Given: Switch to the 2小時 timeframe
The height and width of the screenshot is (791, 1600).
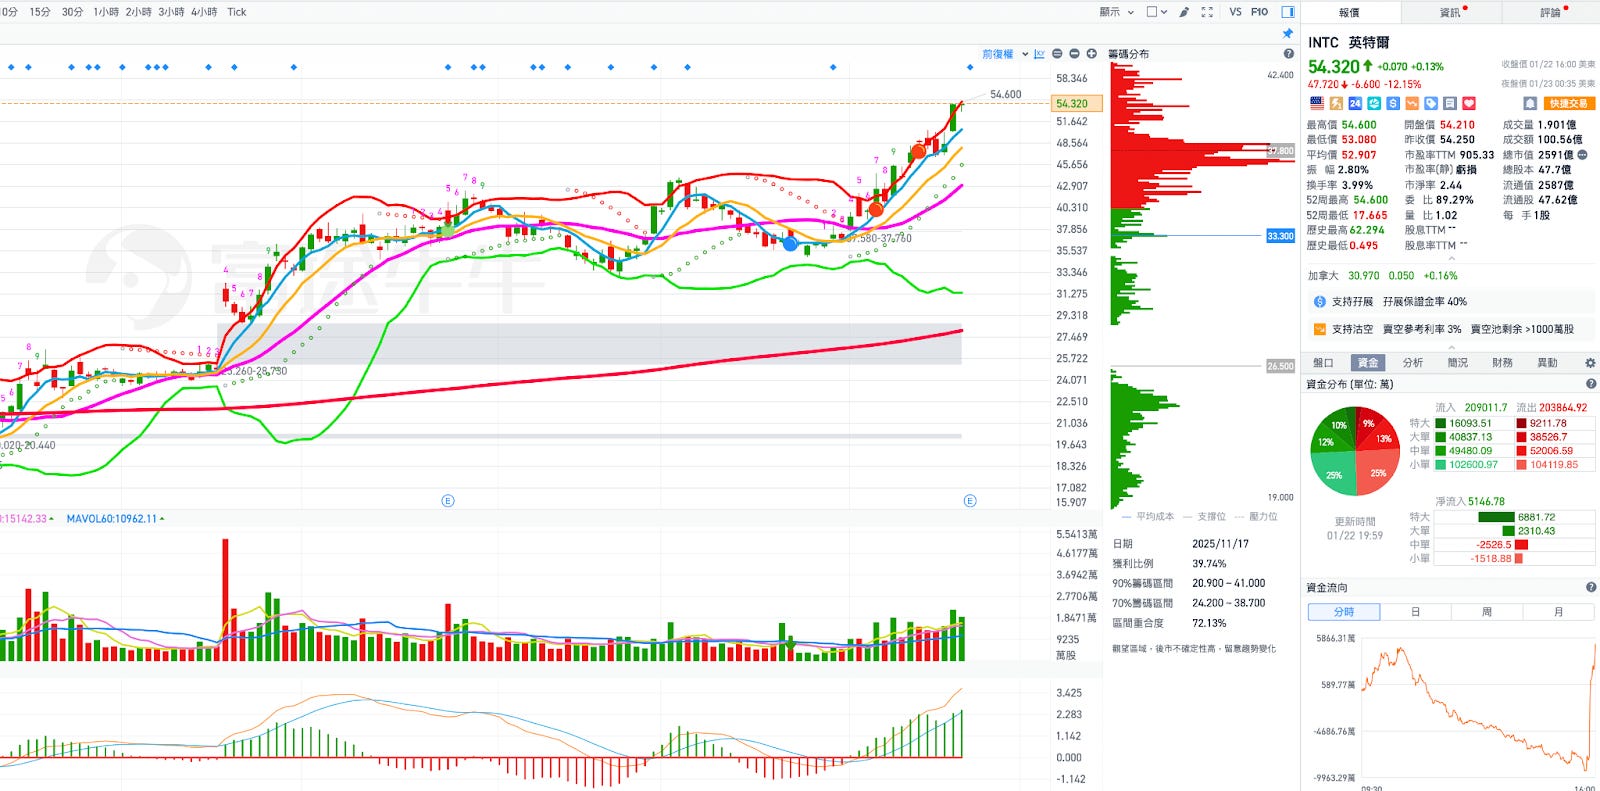Looking at the screenshot, I should 138,12.
